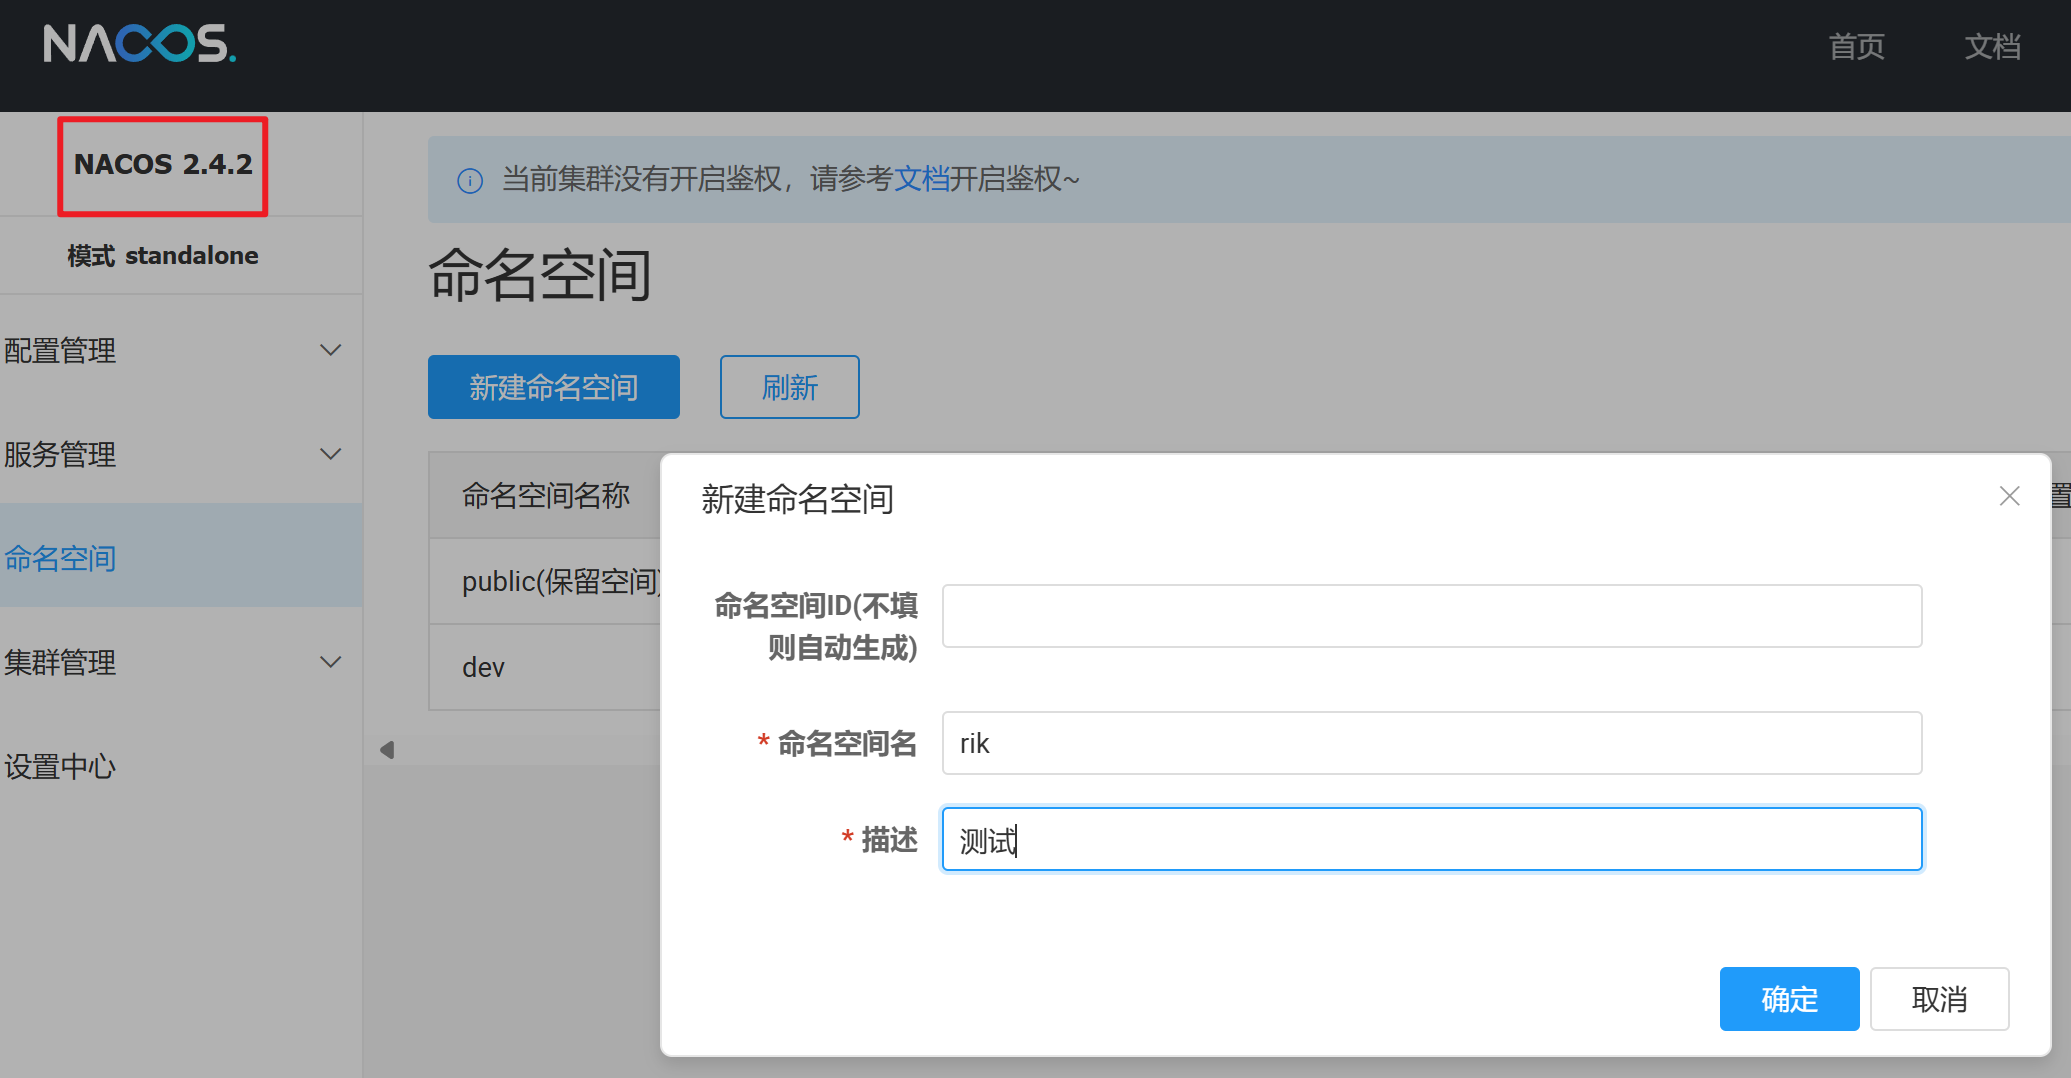
Task: Expand the 服务管理 menu chevron
Action: pos(331,454)
